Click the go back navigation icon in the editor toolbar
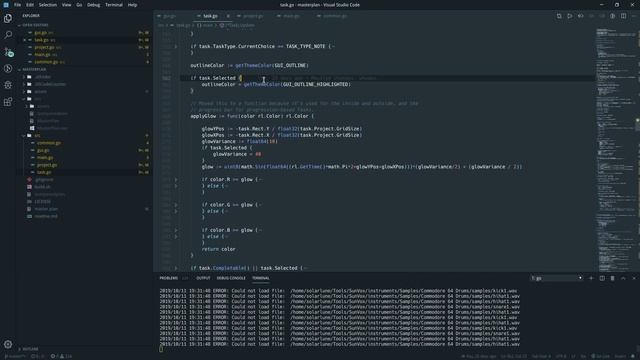 point(580,16)
